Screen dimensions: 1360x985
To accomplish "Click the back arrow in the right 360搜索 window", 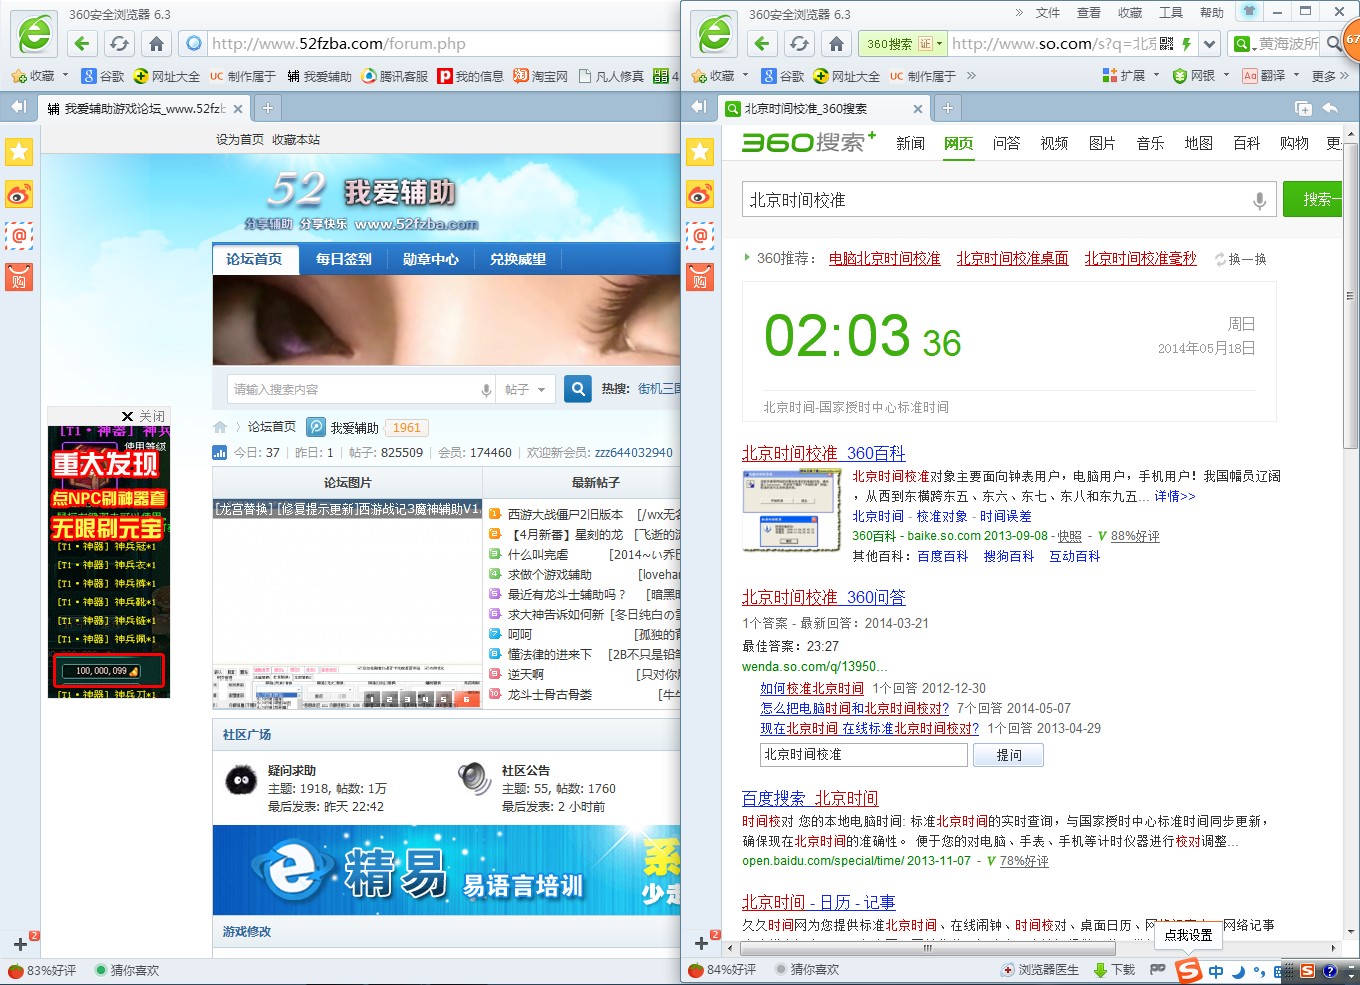I will [x=762, y=43].
